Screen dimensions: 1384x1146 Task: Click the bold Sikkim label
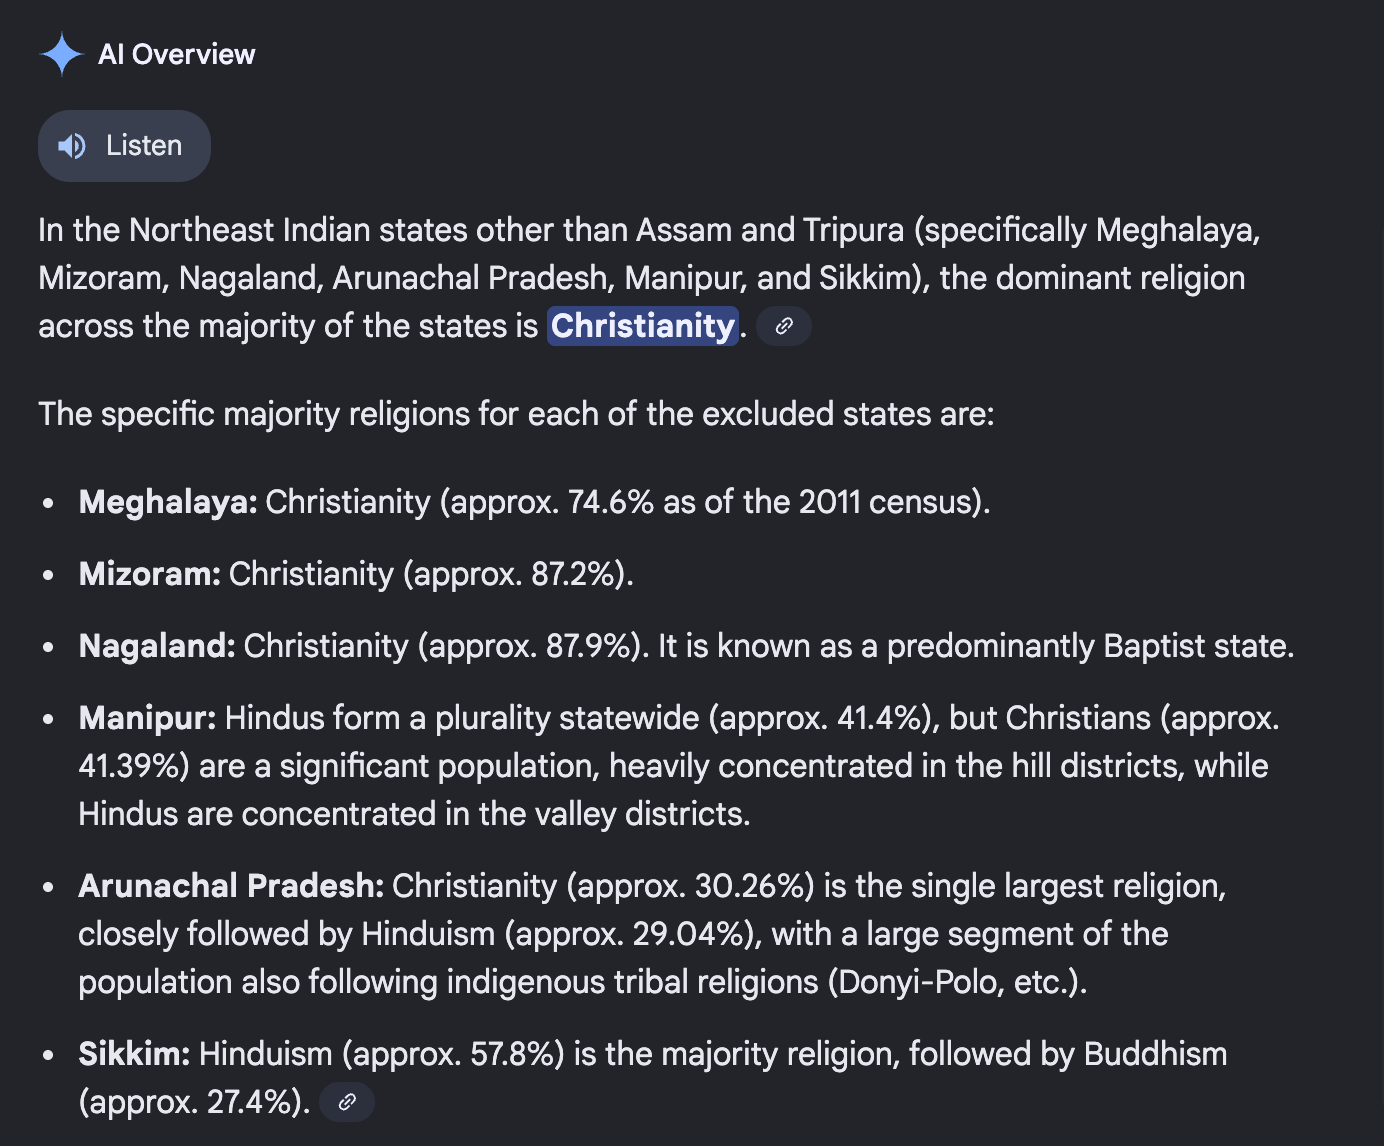point(134,1054)
